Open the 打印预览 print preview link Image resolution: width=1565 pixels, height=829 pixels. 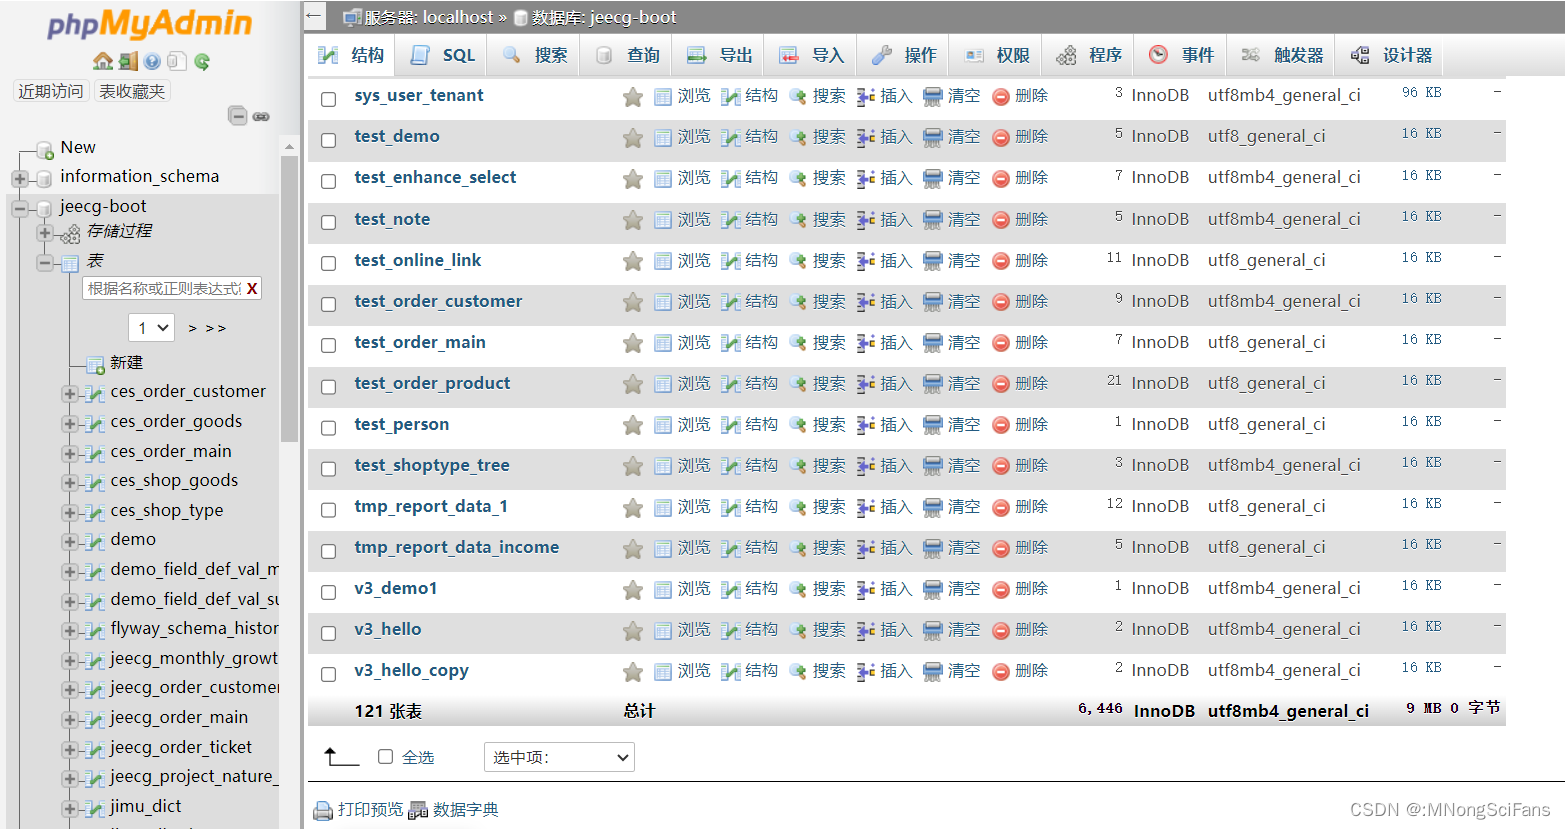pyautogui.click(x=369, y=809)
